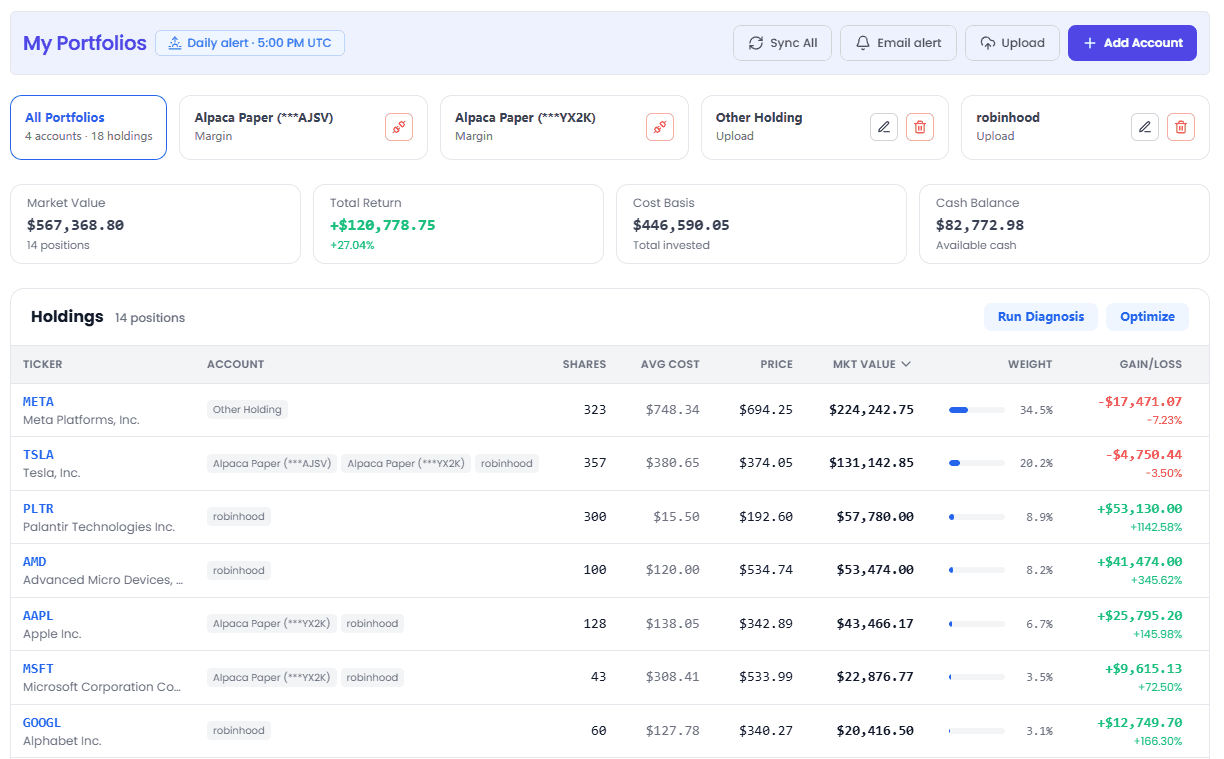Add a new account
Viewport: 1224px width, 759px height.
coord(1132,43)
